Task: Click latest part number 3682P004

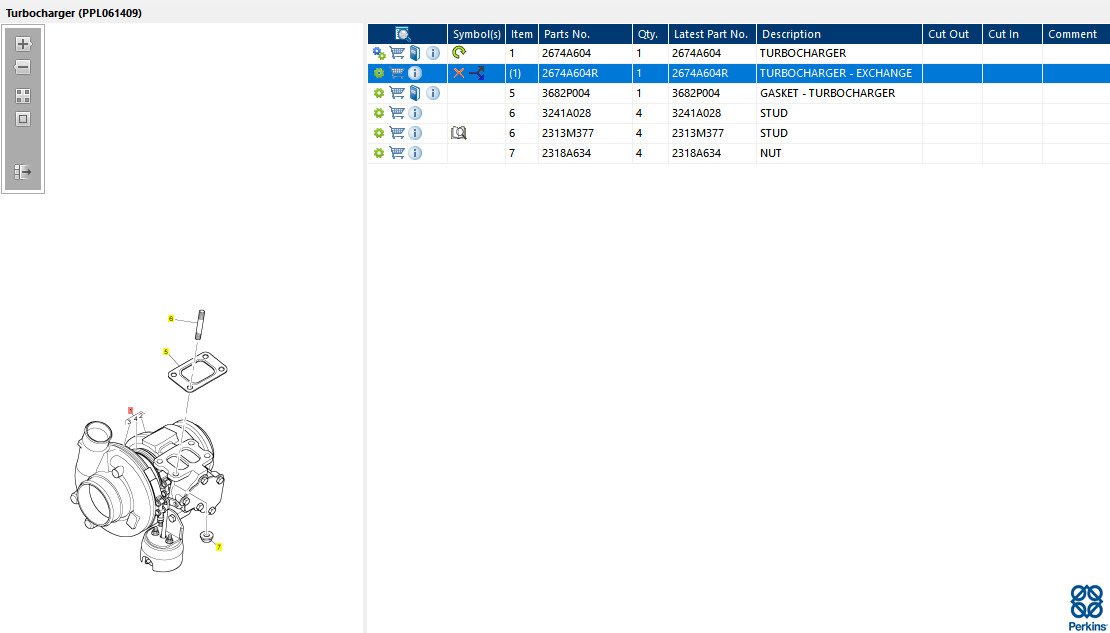Action: [x=696, y=93]
